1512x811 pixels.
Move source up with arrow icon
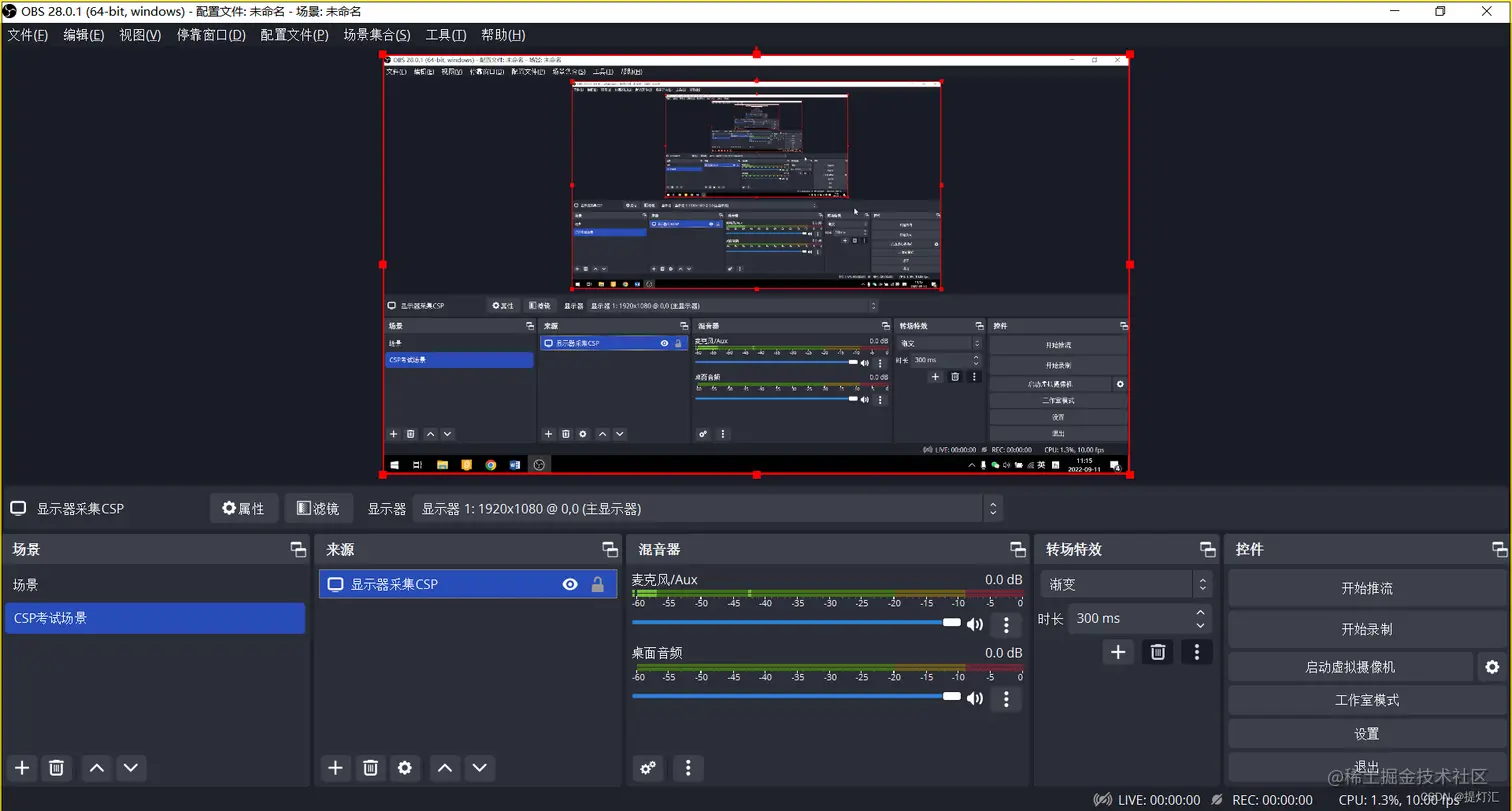[445, 768]
